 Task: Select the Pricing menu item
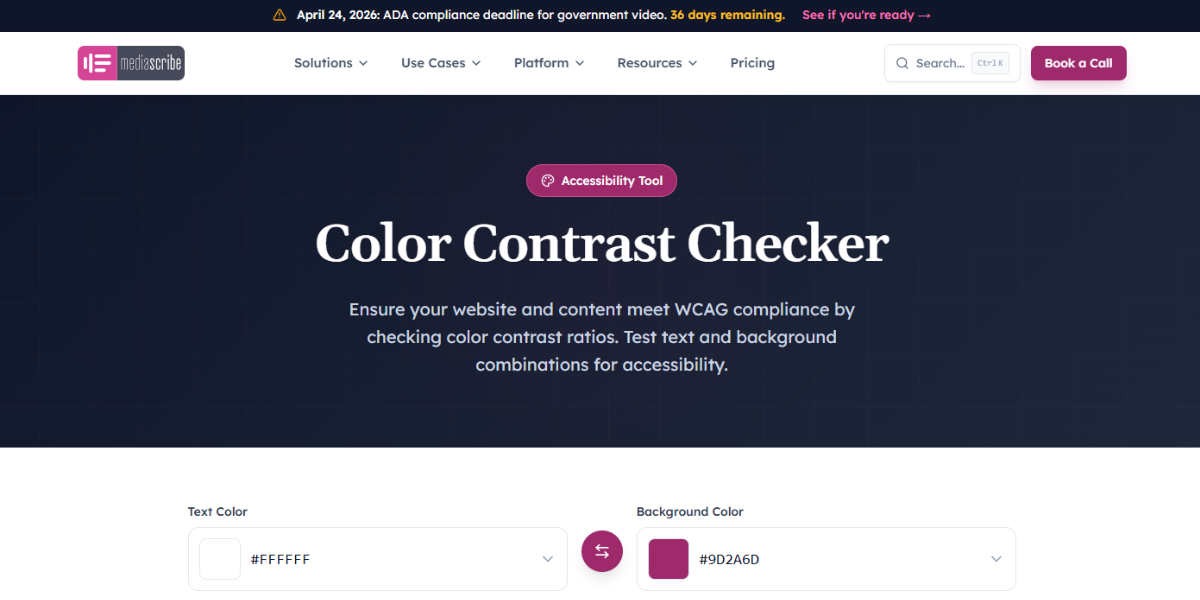tap(752, 62)
